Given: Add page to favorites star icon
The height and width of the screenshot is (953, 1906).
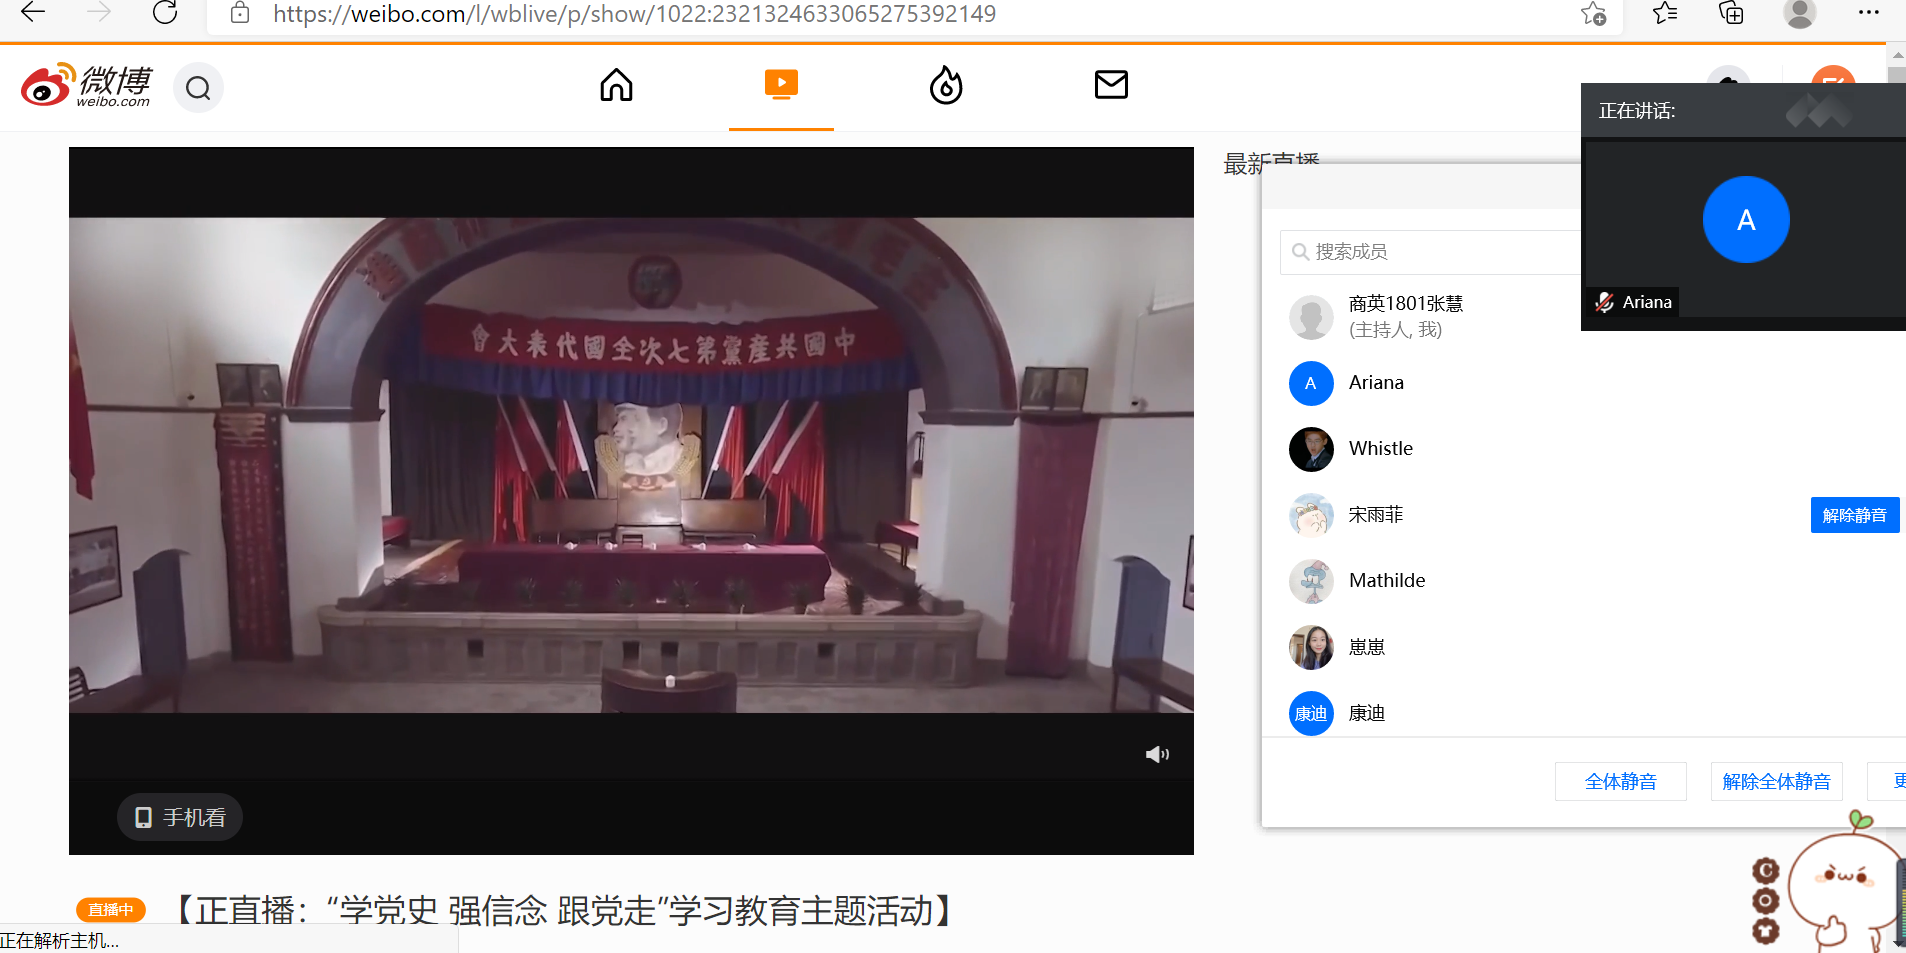Looking at the screenshot, I should coord(1593,14).
